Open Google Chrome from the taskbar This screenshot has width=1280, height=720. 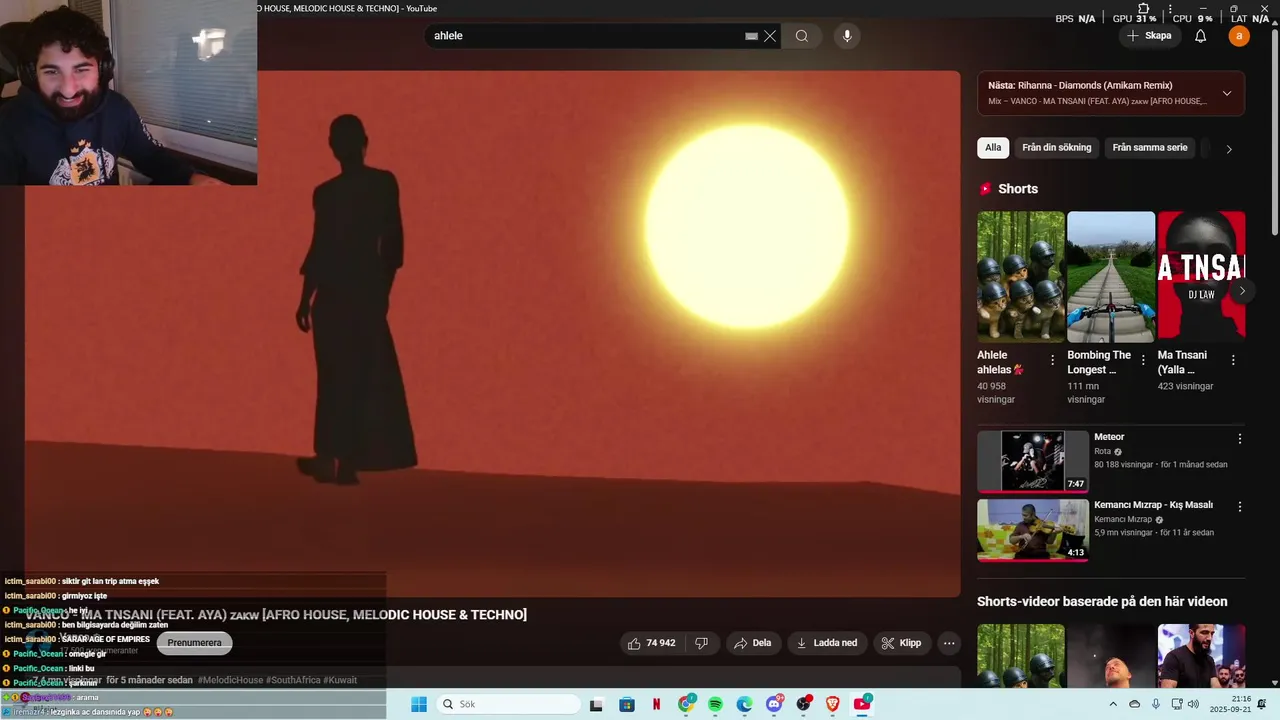(686, 704)
